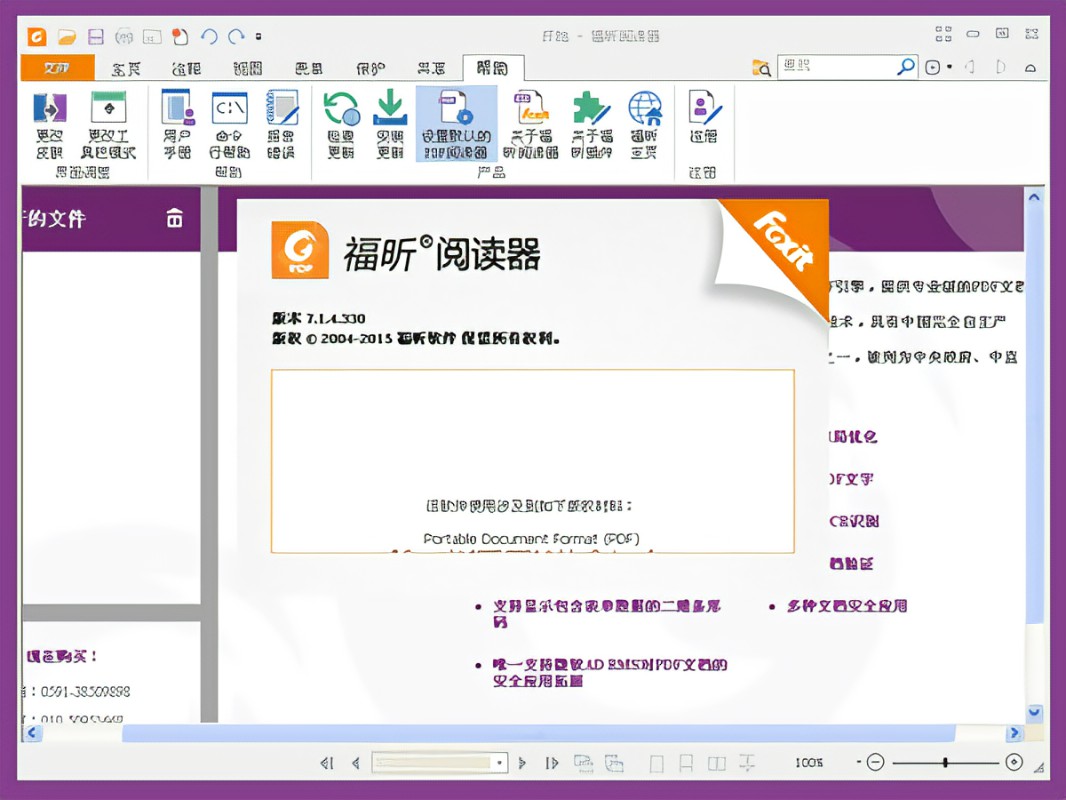Image resolution: width=1066 pixels, height=800 pixels.
Task: Click the version 7.1.4.330 text
Action: point(319,318)
